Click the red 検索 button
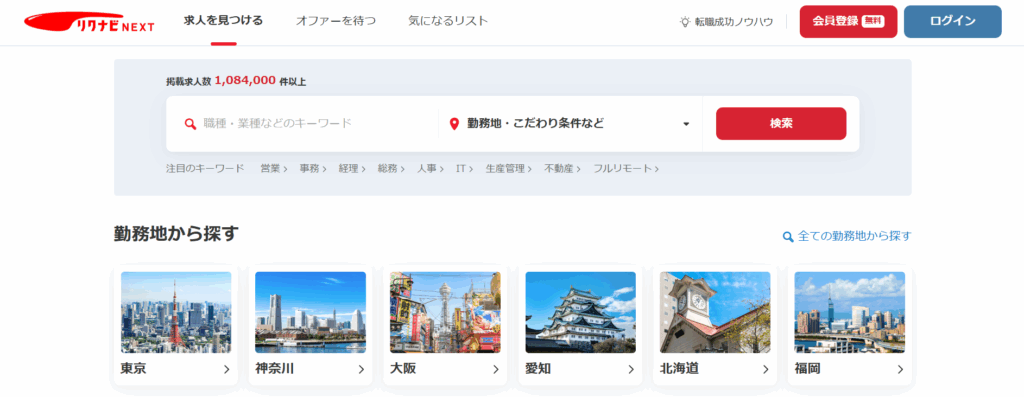Image resolution: width=1024 pixels, height=397 pixels. 781,123
